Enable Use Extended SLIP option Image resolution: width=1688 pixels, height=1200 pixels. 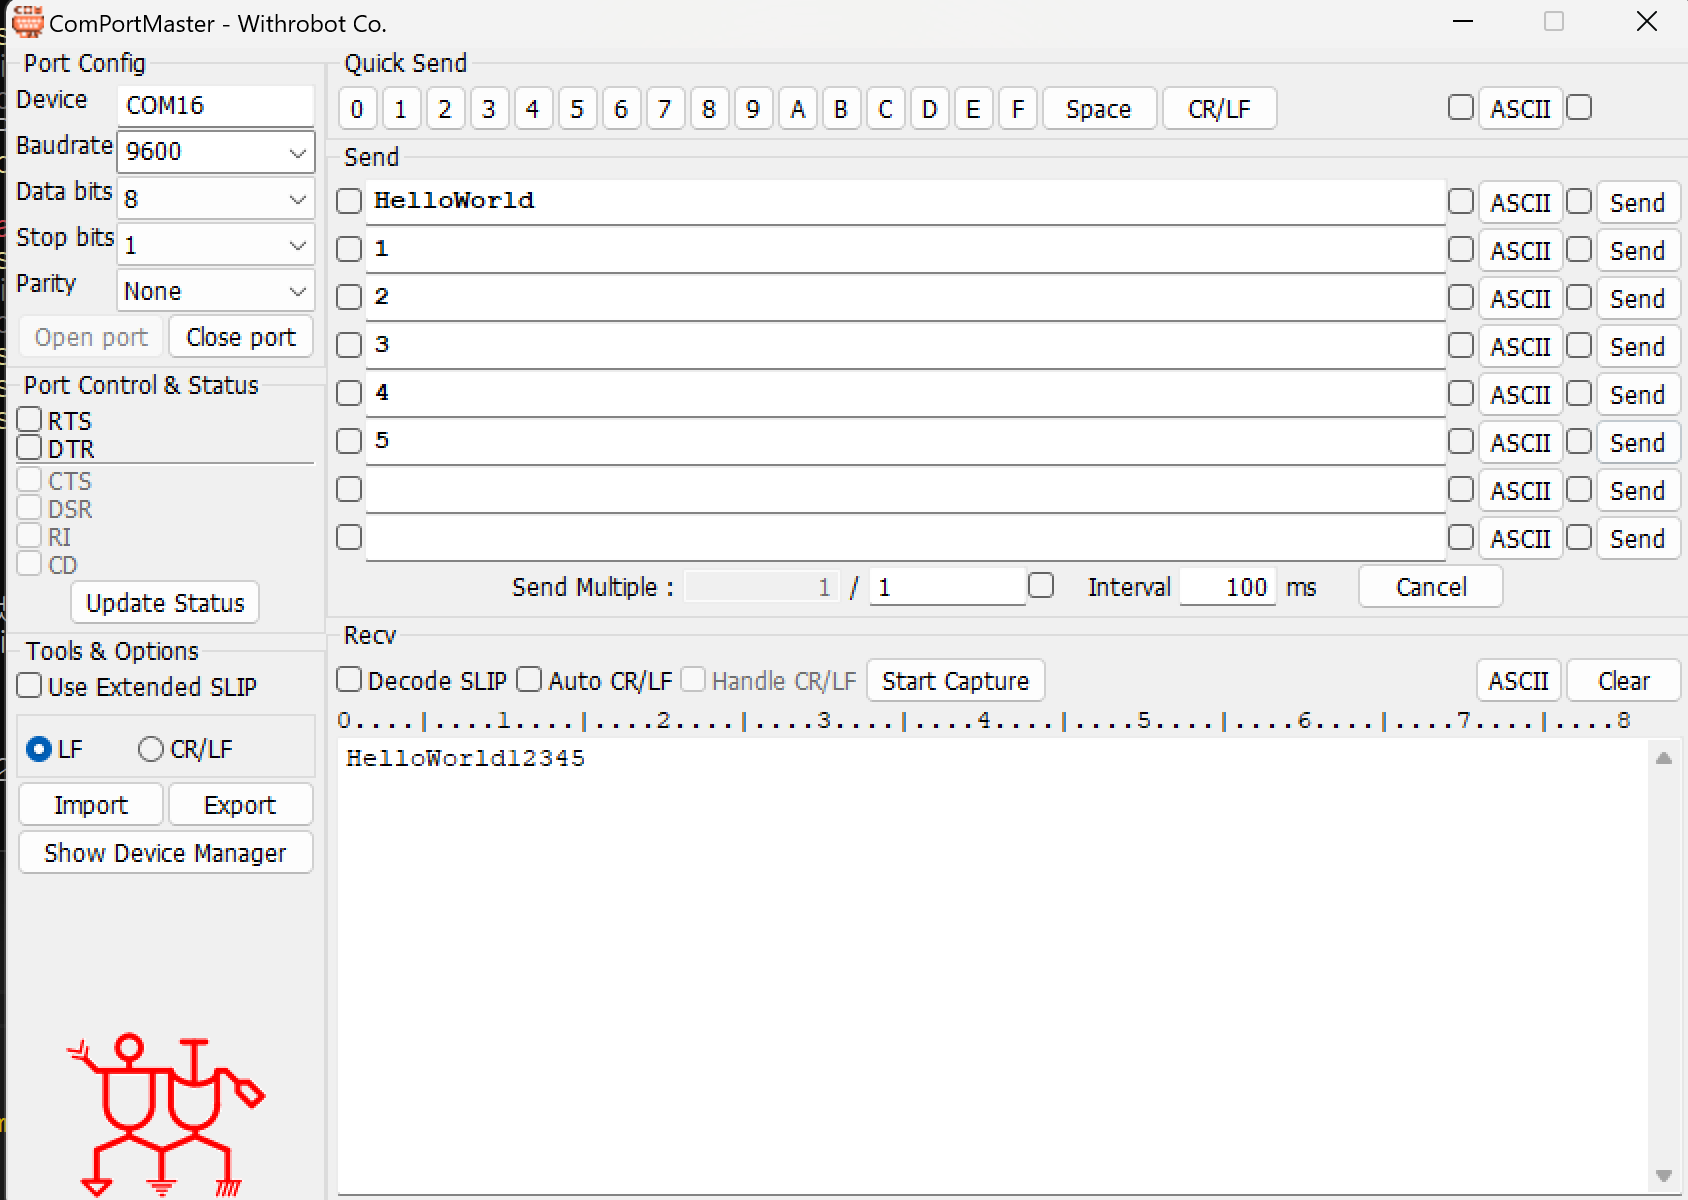tap(29, 686)
